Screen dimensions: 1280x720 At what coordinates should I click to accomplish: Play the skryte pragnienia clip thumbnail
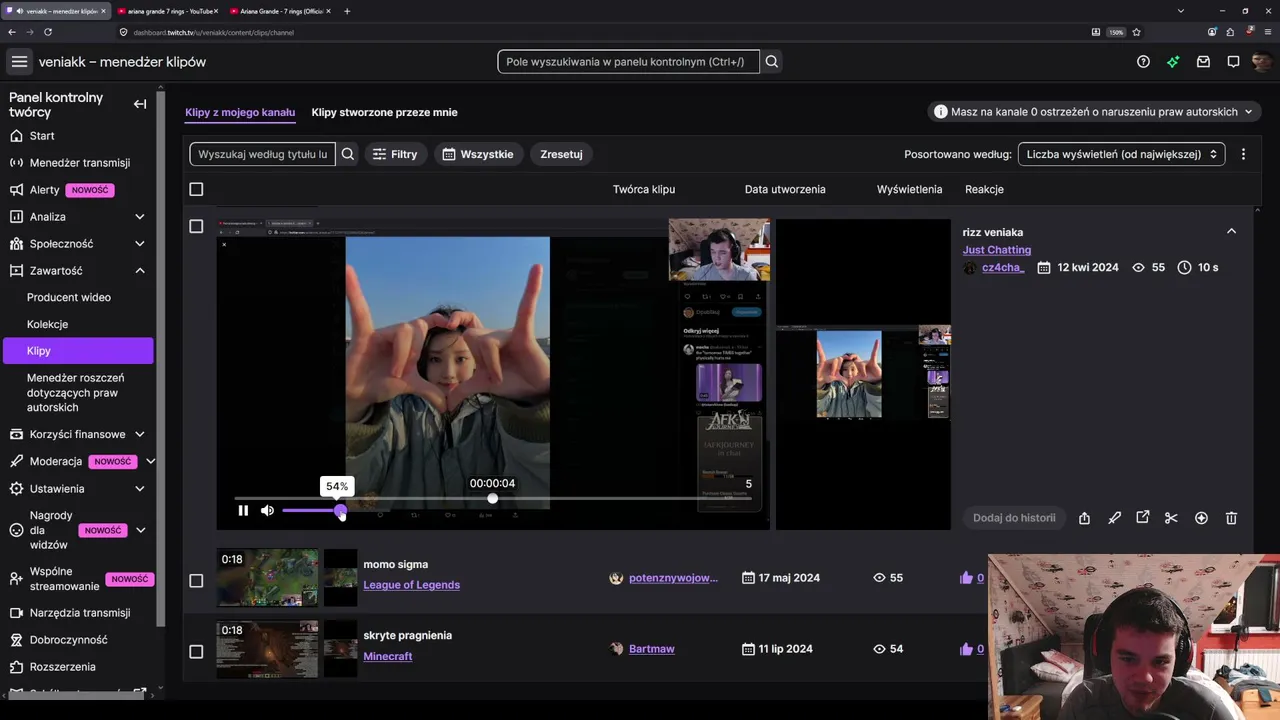click(x=267, y=649)
